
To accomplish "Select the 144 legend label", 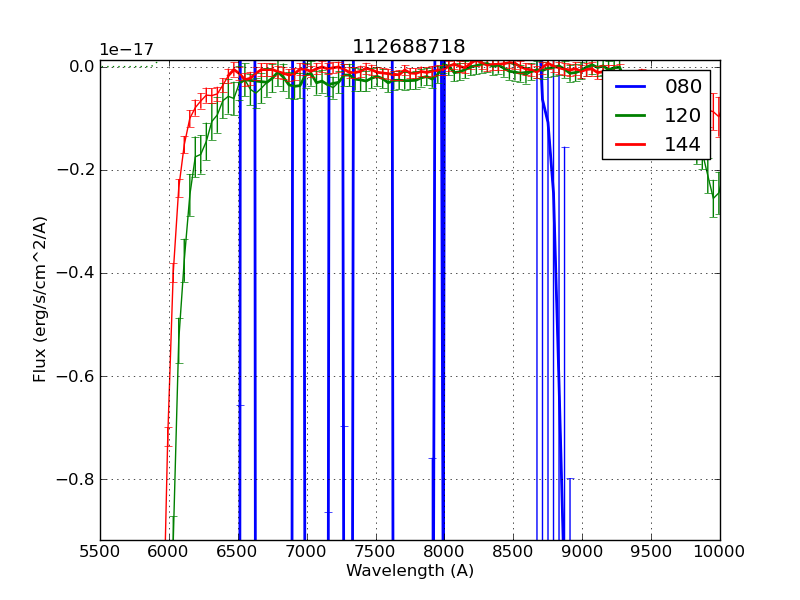I will coord(683,145).
